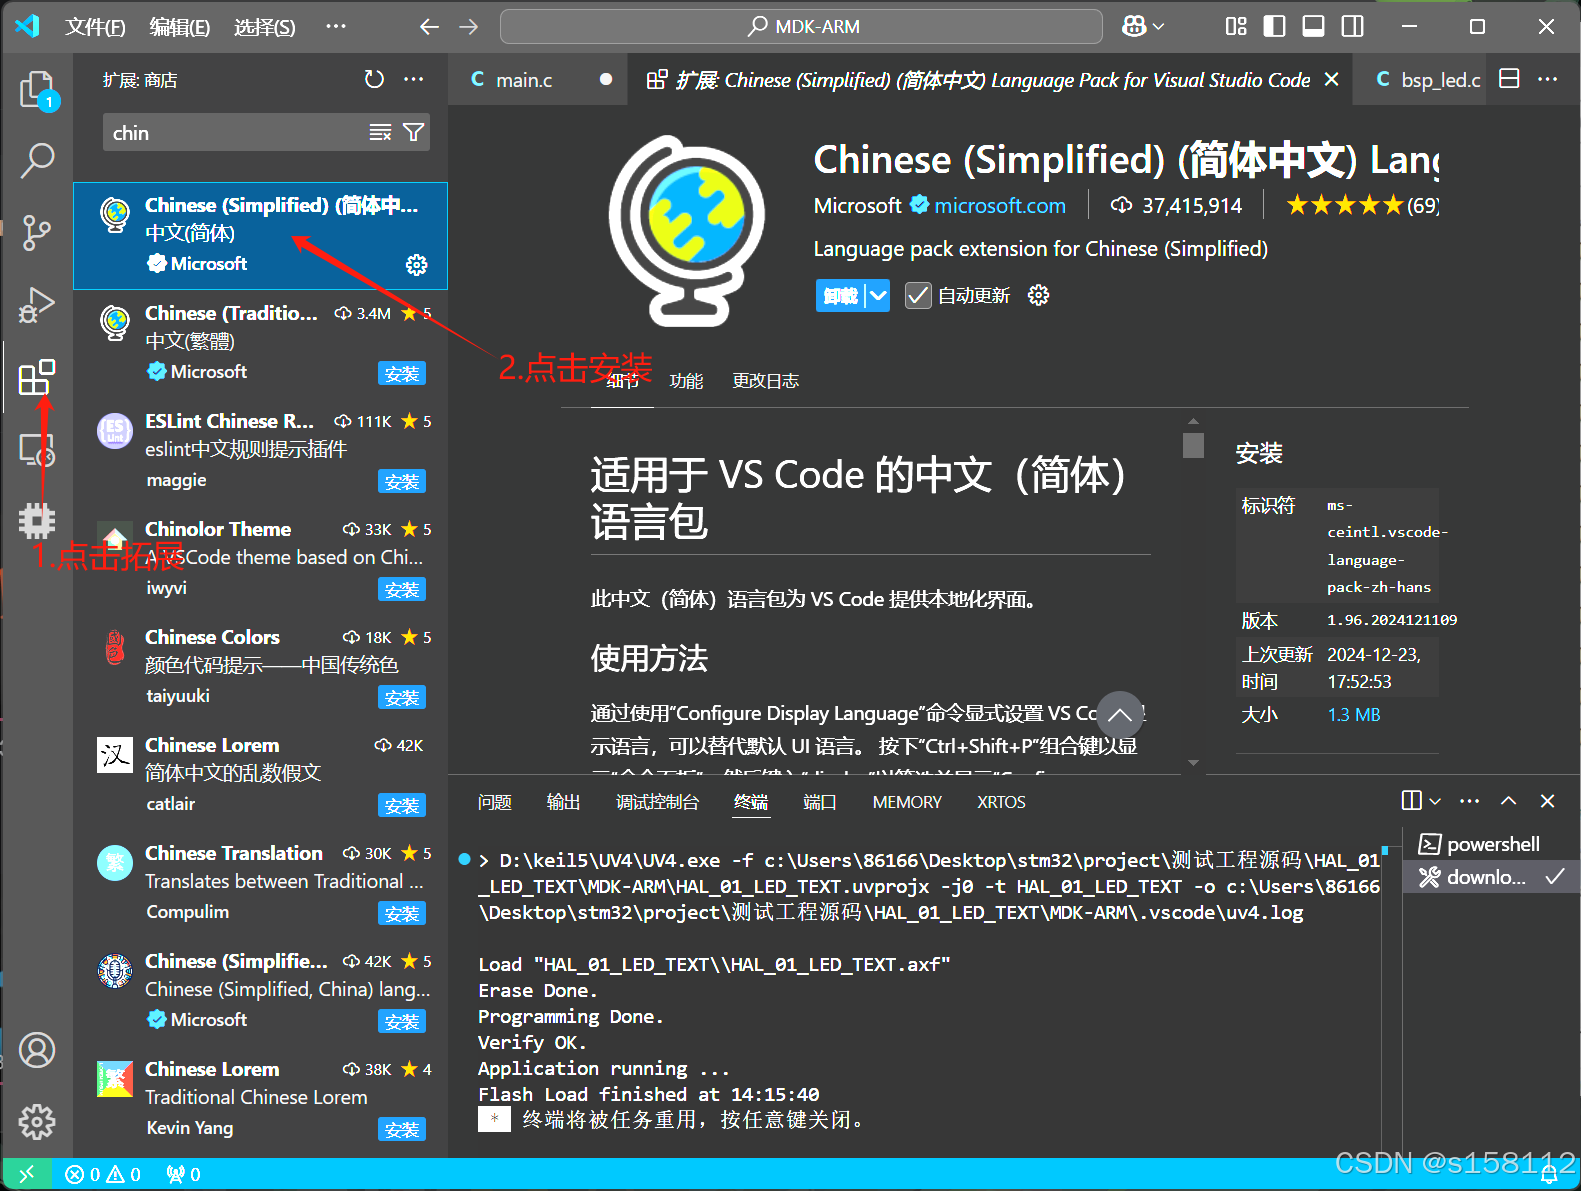The height and width of the screenshot is (1191, 1581).
Task: Open the Copilot dropdown chevron
Action: (1159, 27)
